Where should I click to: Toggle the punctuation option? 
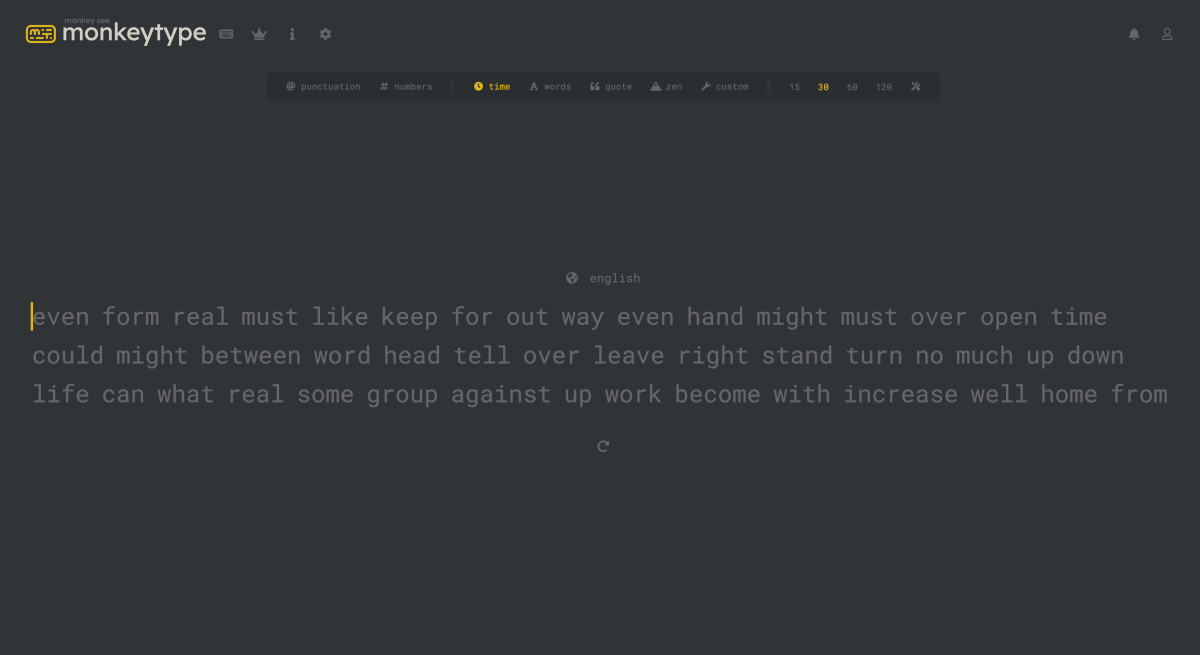323,87
